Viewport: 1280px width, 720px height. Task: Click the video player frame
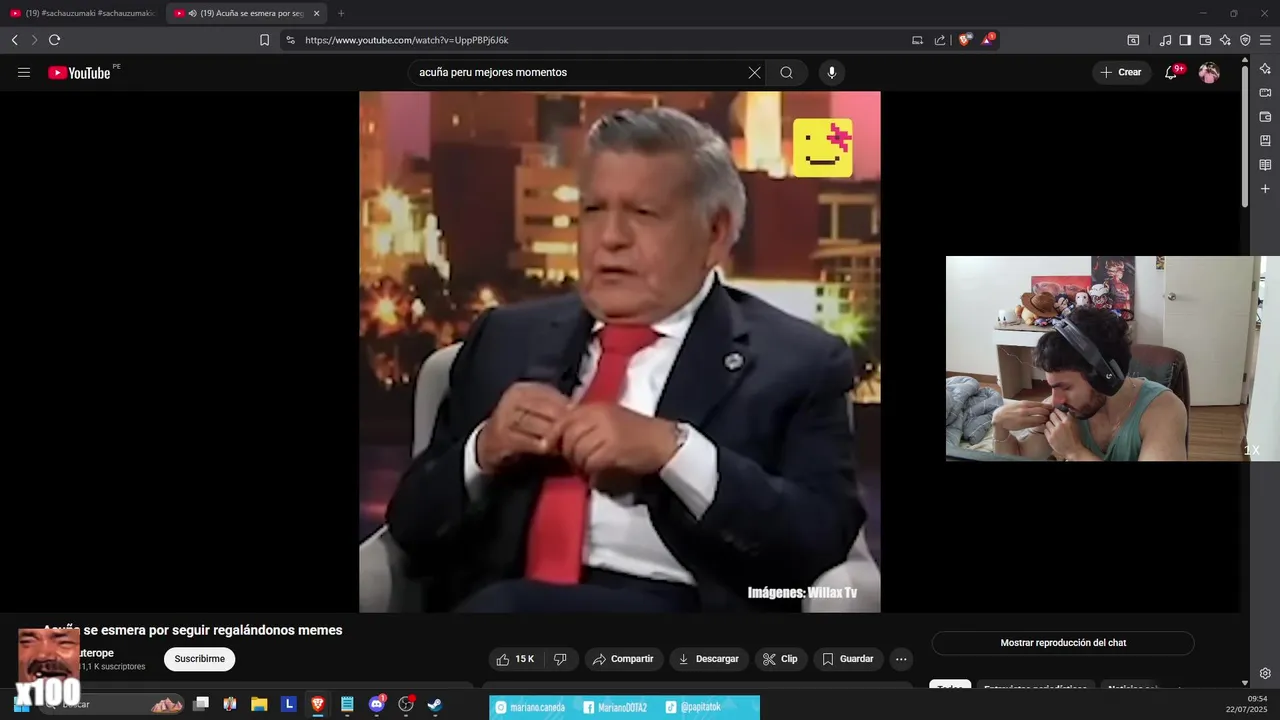click(620, 352)
